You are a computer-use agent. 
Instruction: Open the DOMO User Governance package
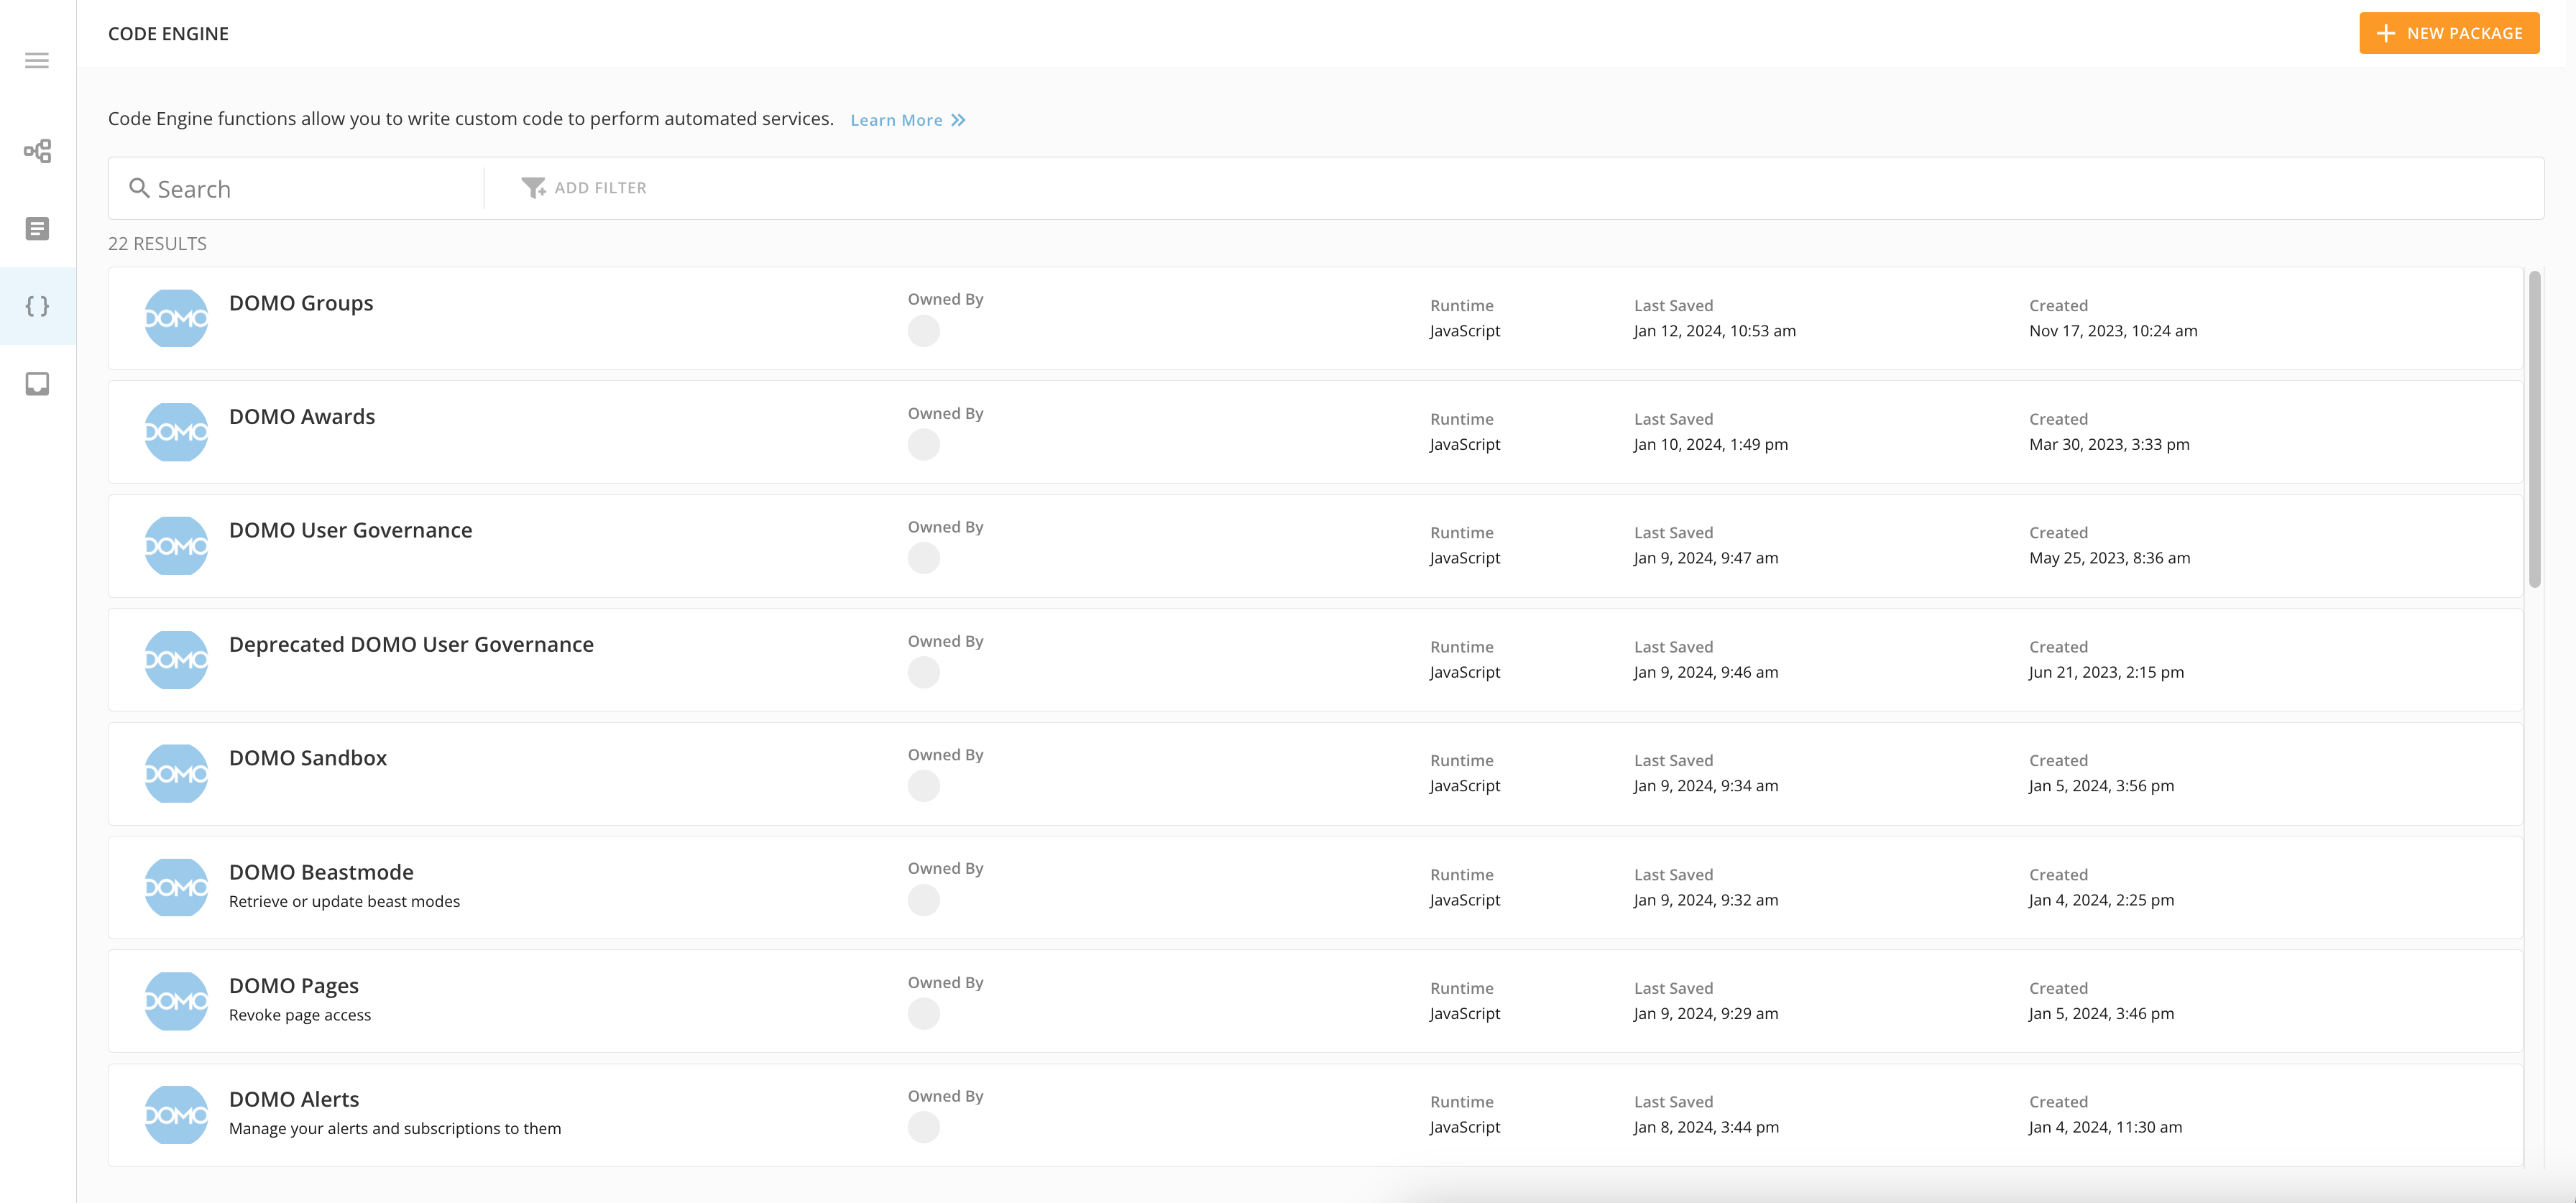(x=350, y=530)
